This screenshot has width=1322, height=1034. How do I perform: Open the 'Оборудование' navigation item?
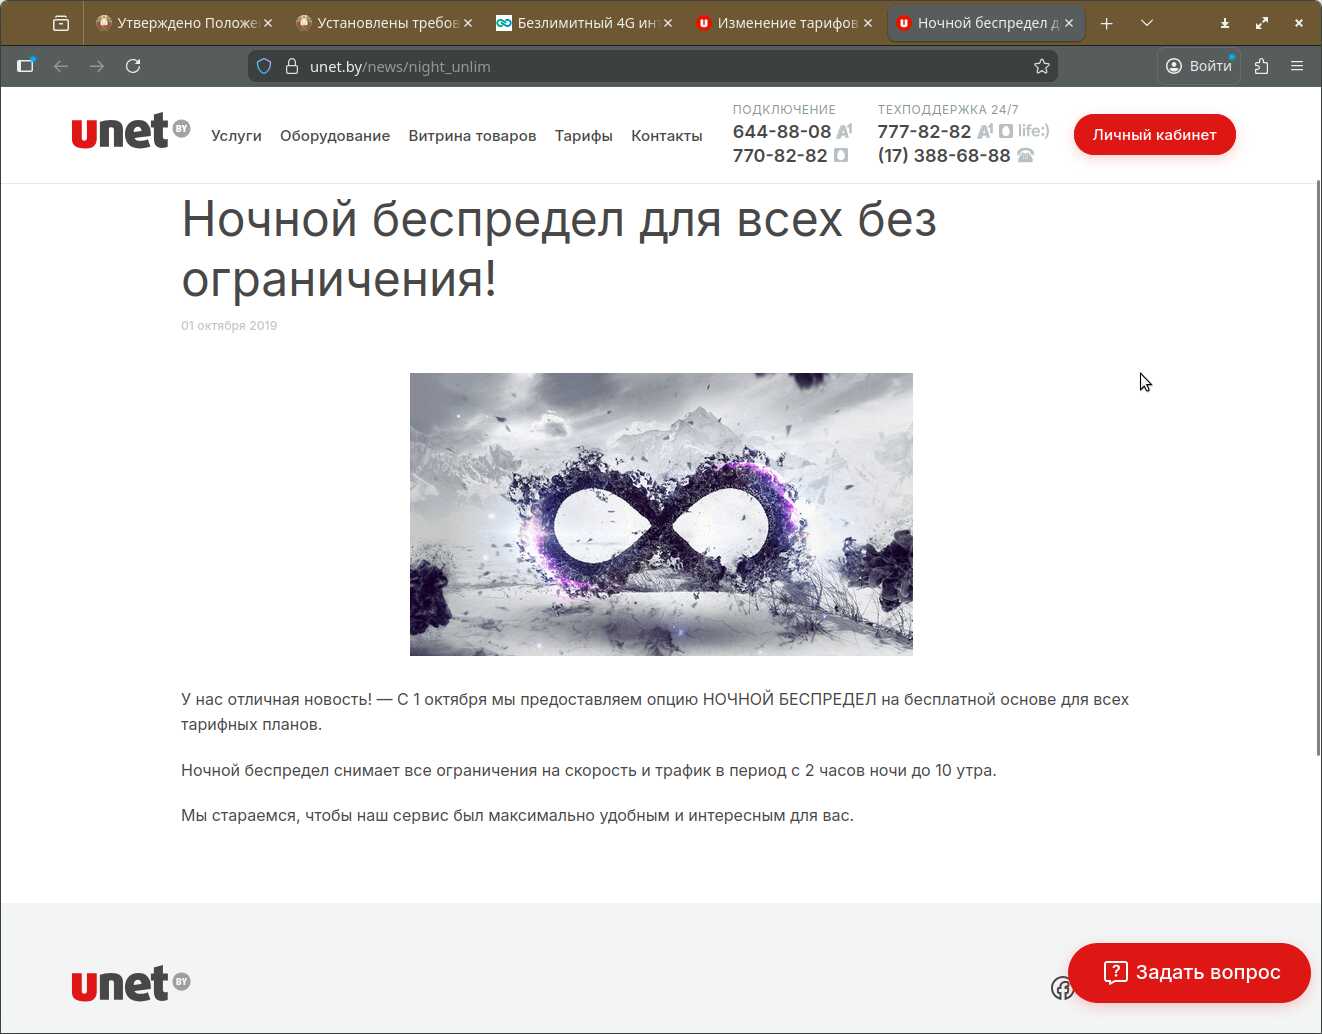335,136
